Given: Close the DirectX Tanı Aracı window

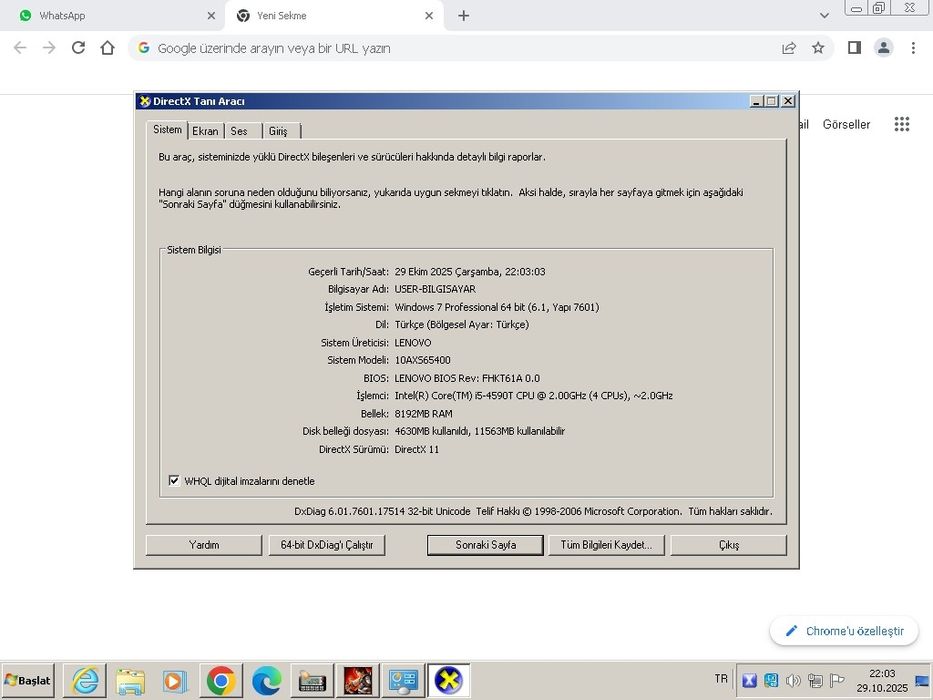Looking at the screenshot, I should (x=788, y=101).
